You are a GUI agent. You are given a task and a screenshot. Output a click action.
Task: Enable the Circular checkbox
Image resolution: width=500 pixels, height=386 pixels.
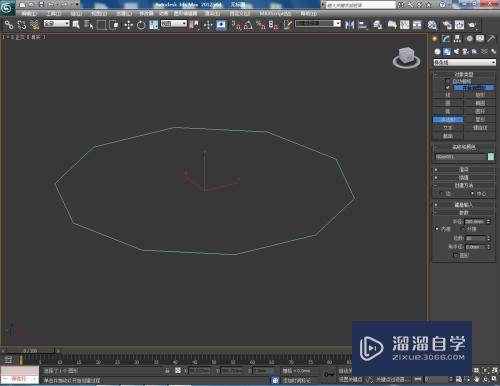point(455,255)
